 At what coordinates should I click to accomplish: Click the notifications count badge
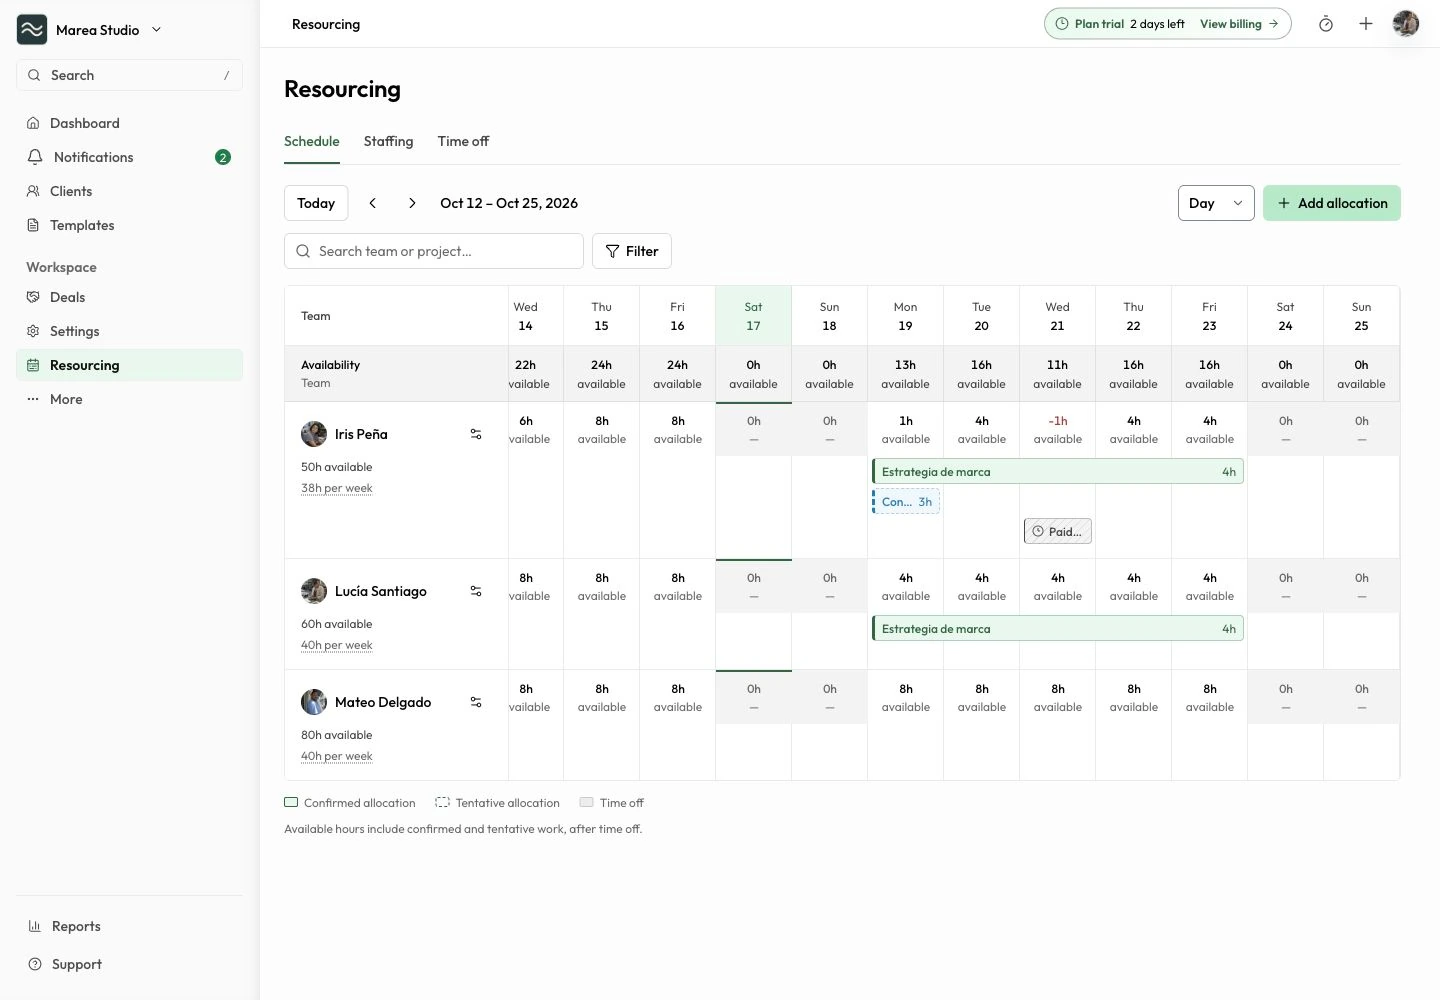[223, 157]
